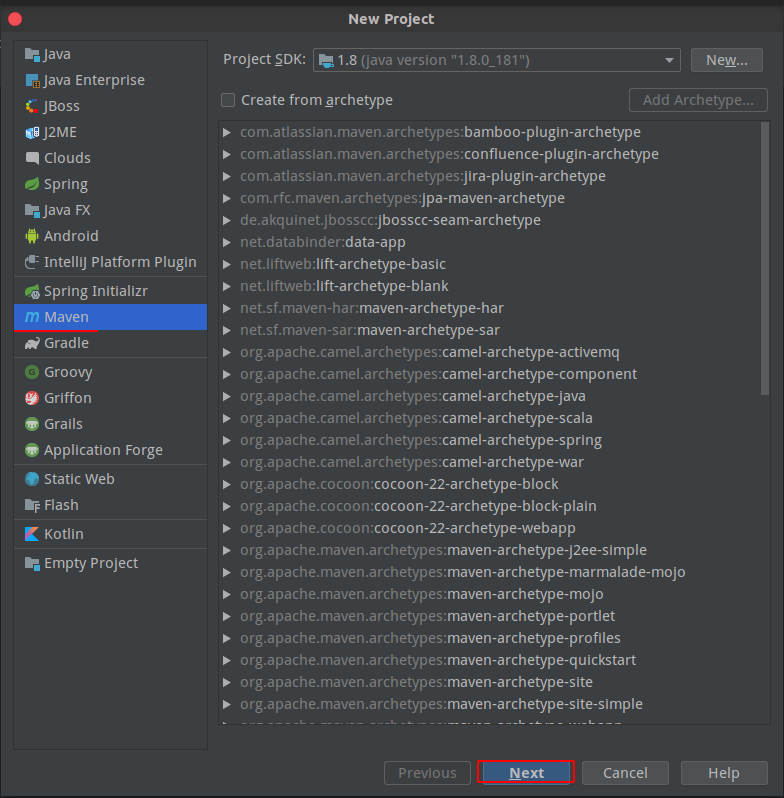Expand jbosscc-seam-archetype node

(227, 220)
